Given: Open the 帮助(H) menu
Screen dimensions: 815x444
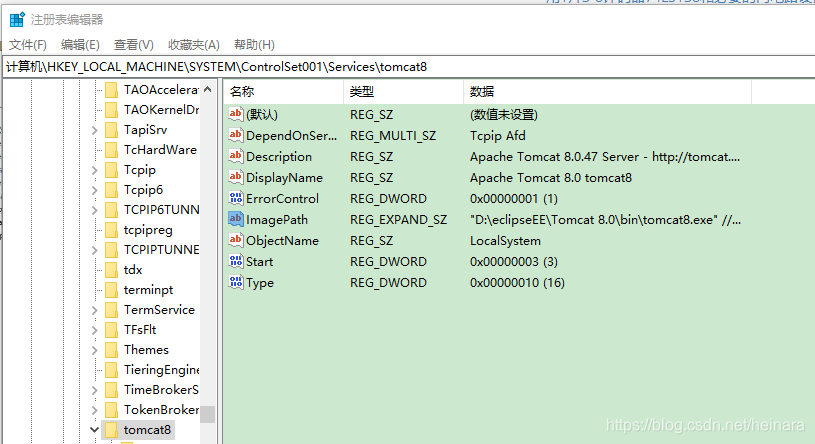Looking at the screenshot, I should tap(254, 45).
